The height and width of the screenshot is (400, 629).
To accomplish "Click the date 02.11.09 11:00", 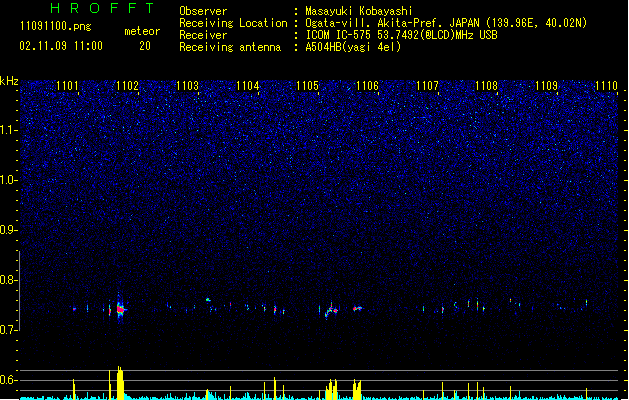I will pos(61,46).
